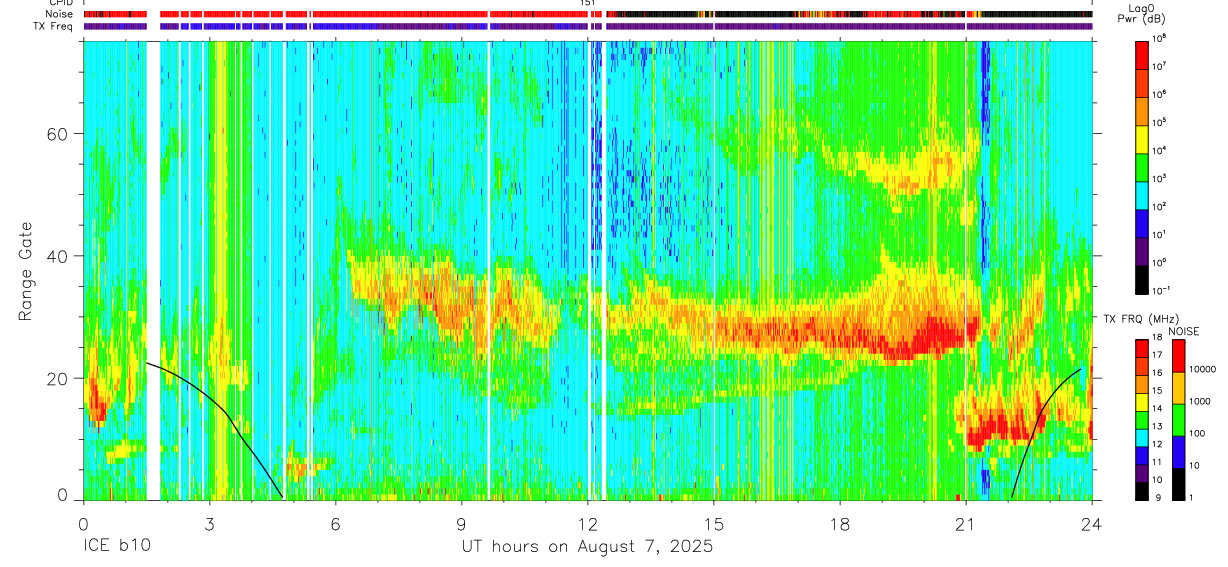Image resolution: width=1228 pixels, height=567 pixels.
Task: Click the green segment of the NOISE colorbar
Action: (x=1179, y=418)
